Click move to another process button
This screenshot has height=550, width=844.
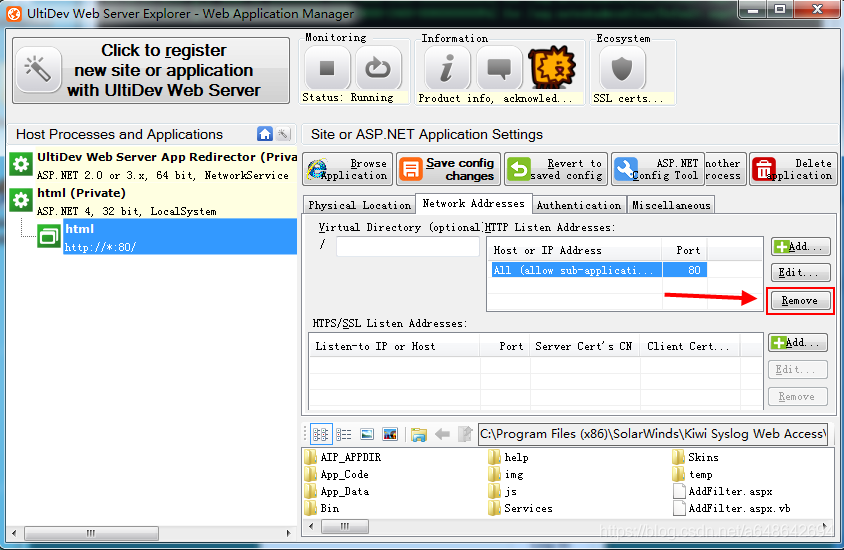tap(725, 169)
